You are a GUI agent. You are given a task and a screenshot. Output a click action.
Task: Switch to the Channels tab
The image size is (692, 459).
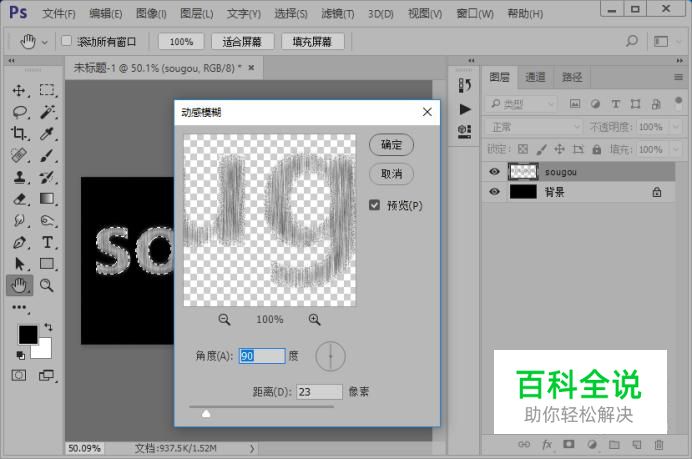(x=535, y=77)
